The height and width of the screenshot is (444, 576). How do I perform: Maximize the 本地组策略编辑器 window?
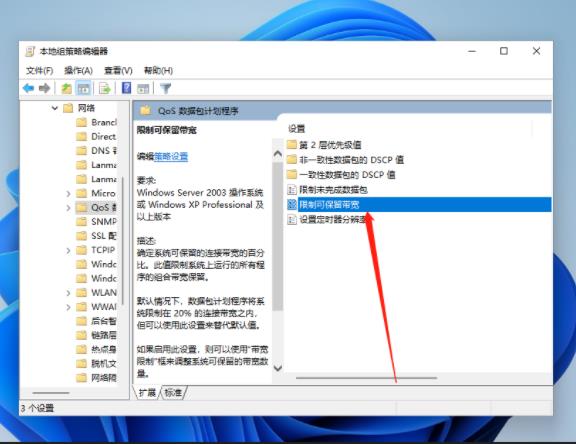(x=504, y=51)
